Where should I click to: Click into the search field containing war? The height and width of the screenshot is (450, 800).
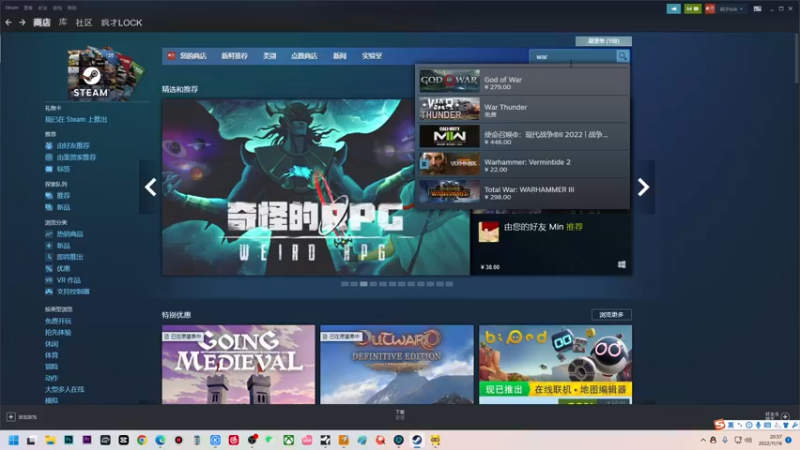pyautogui.click(x=573, y=56)
